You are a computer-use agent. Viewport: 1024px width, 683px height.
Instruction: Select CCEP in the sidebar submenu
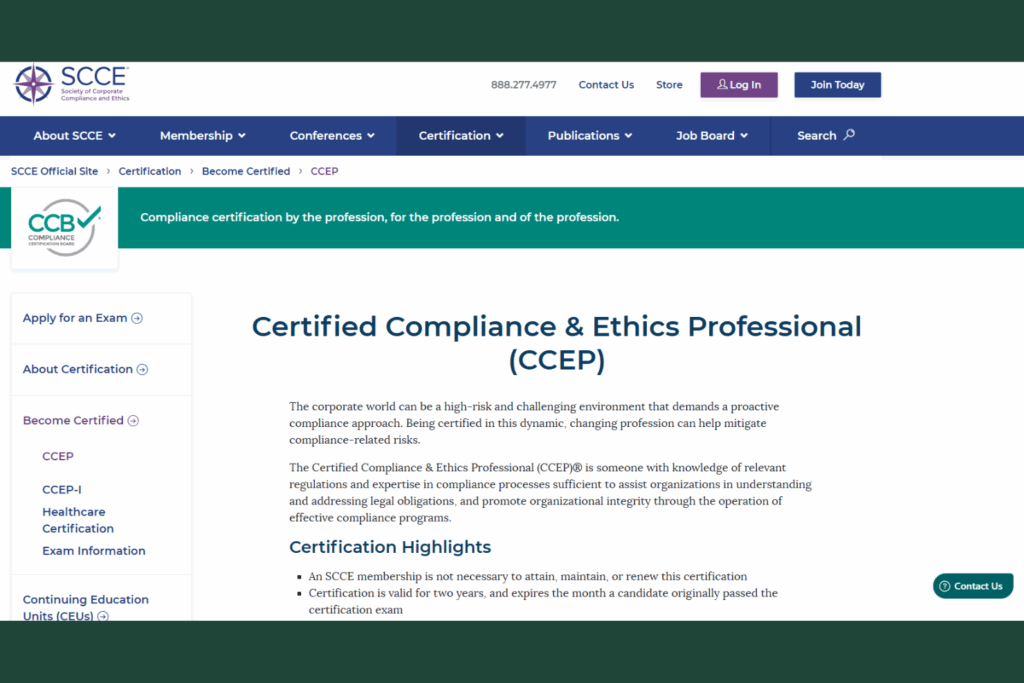pos(58,456)
